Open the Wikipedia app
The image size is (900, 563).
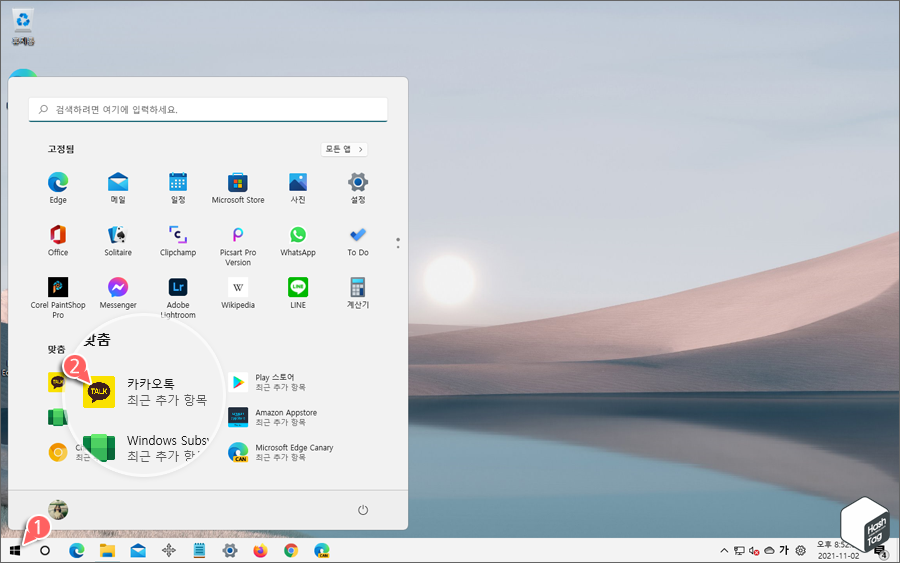pos(238,293)
